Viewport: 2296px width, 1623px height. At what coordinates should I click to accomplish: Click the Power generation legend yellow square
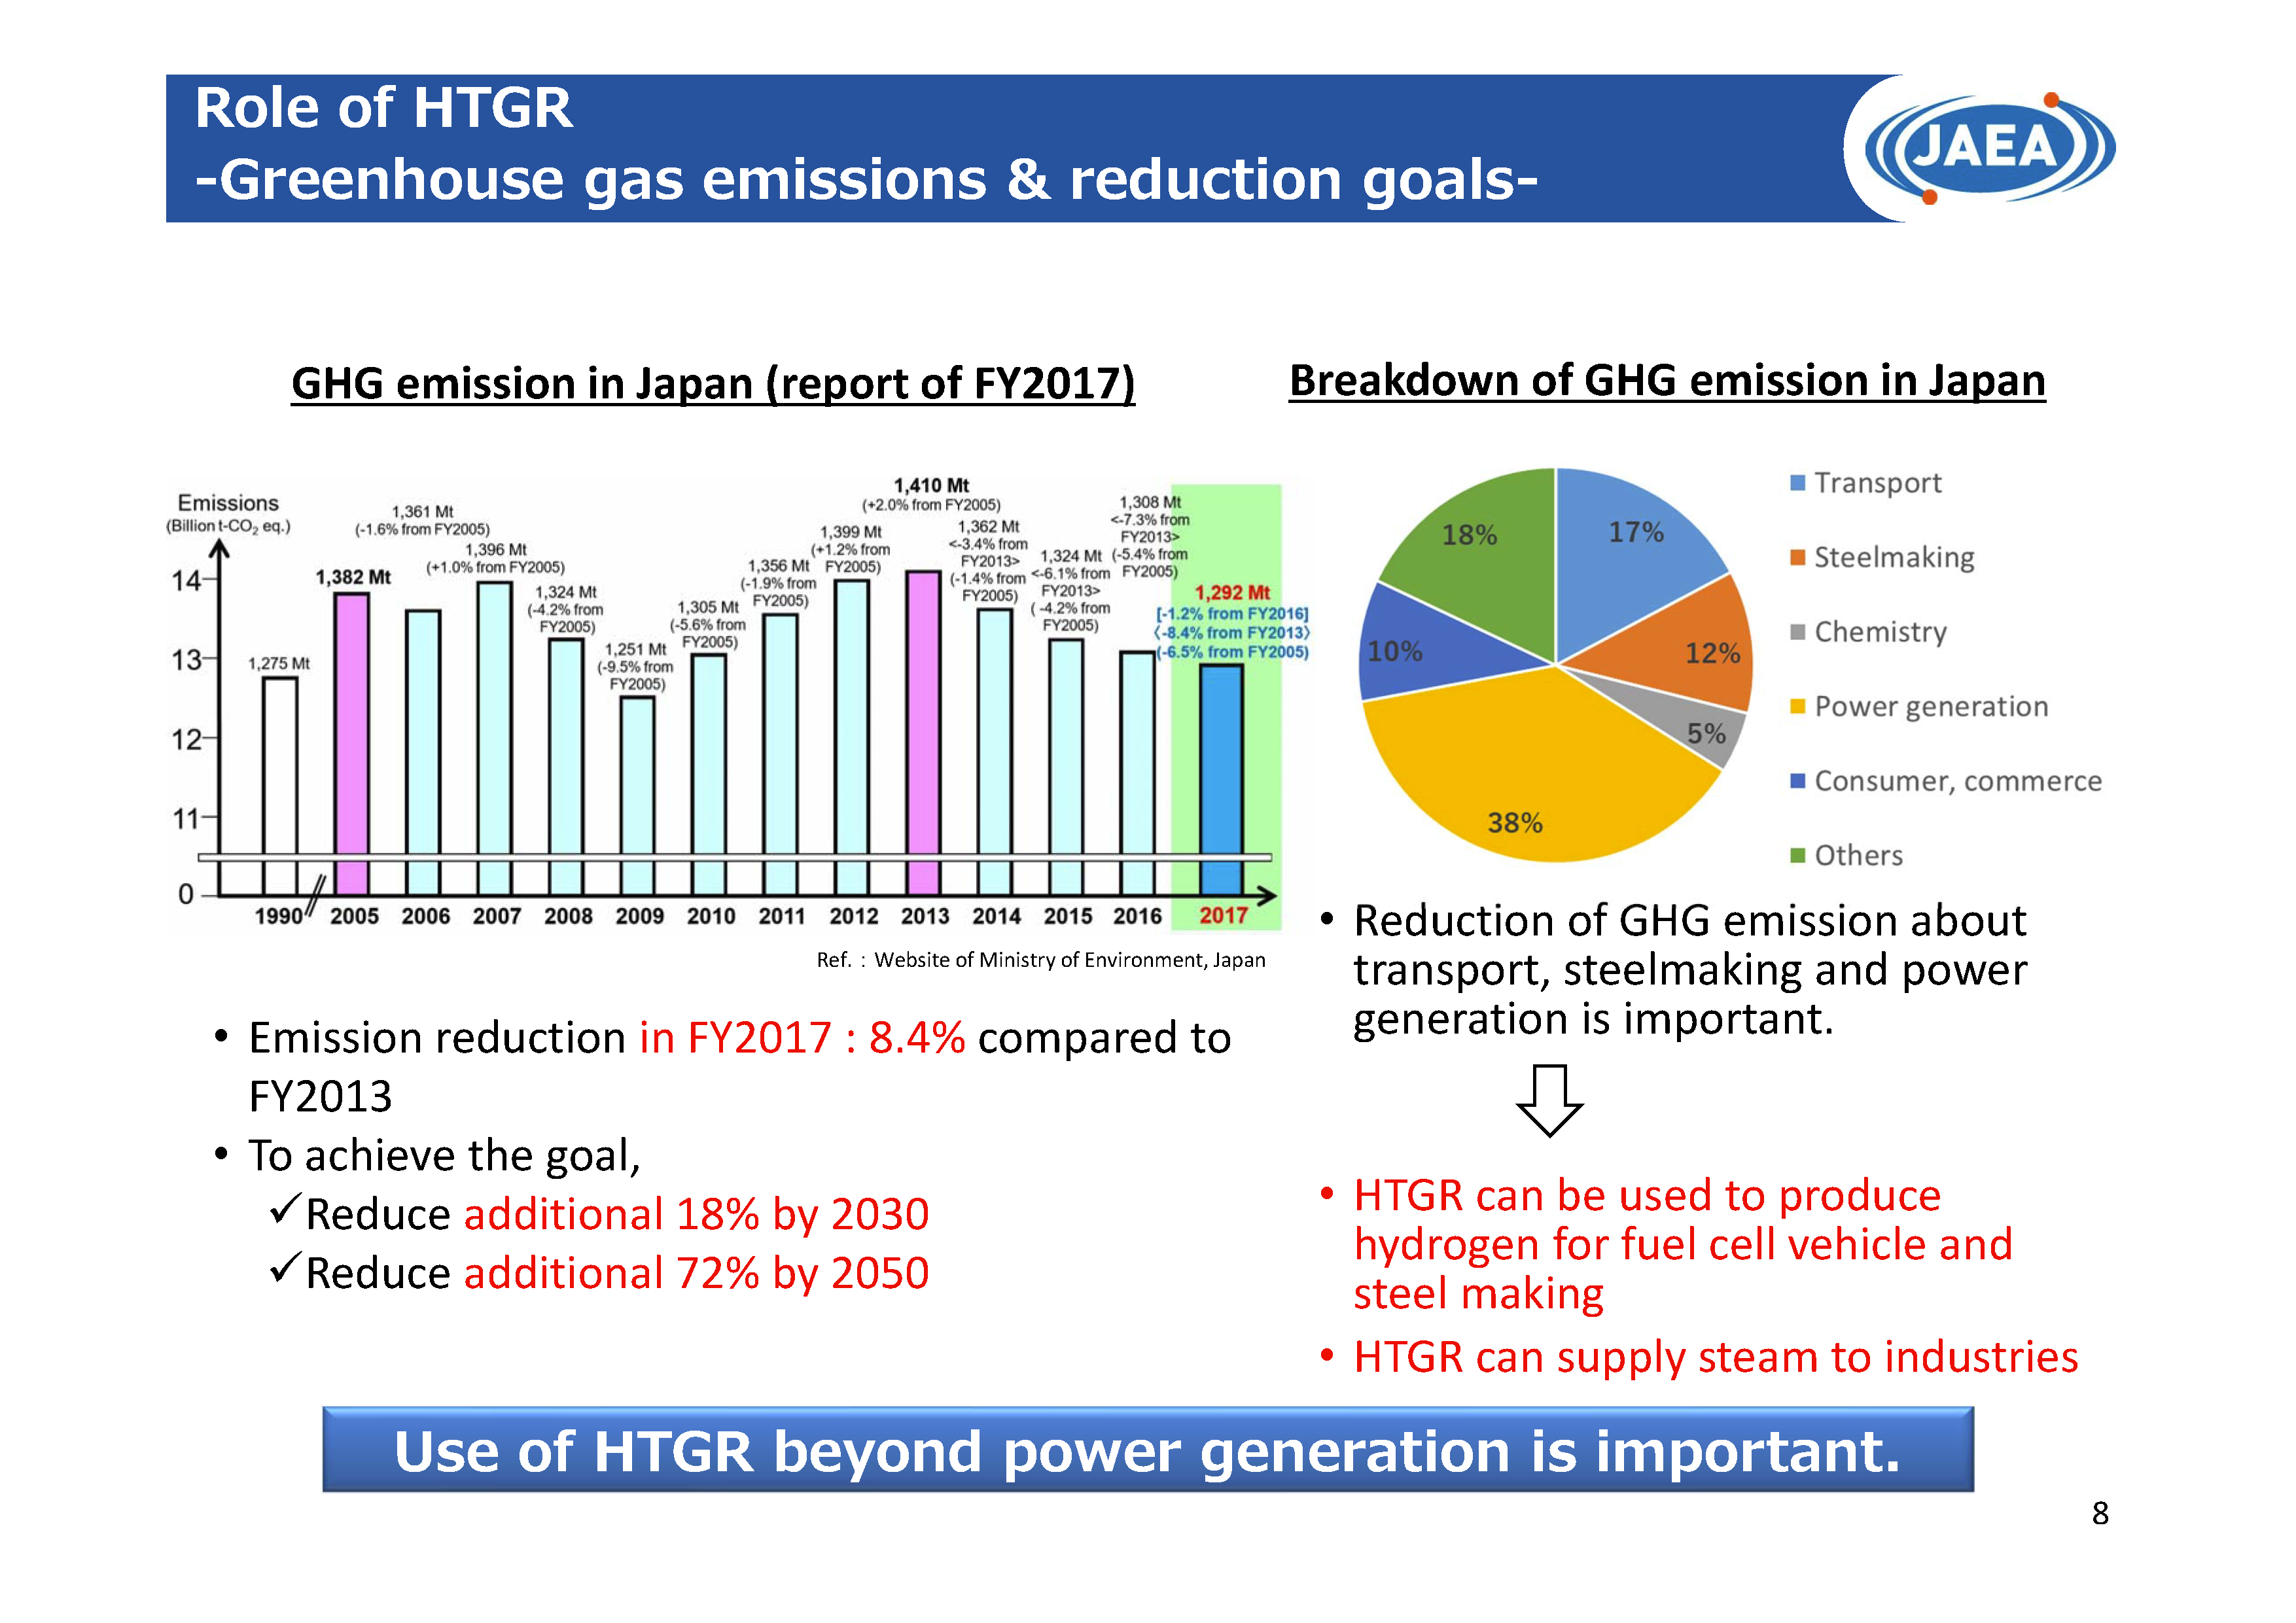coord(1797,707)
